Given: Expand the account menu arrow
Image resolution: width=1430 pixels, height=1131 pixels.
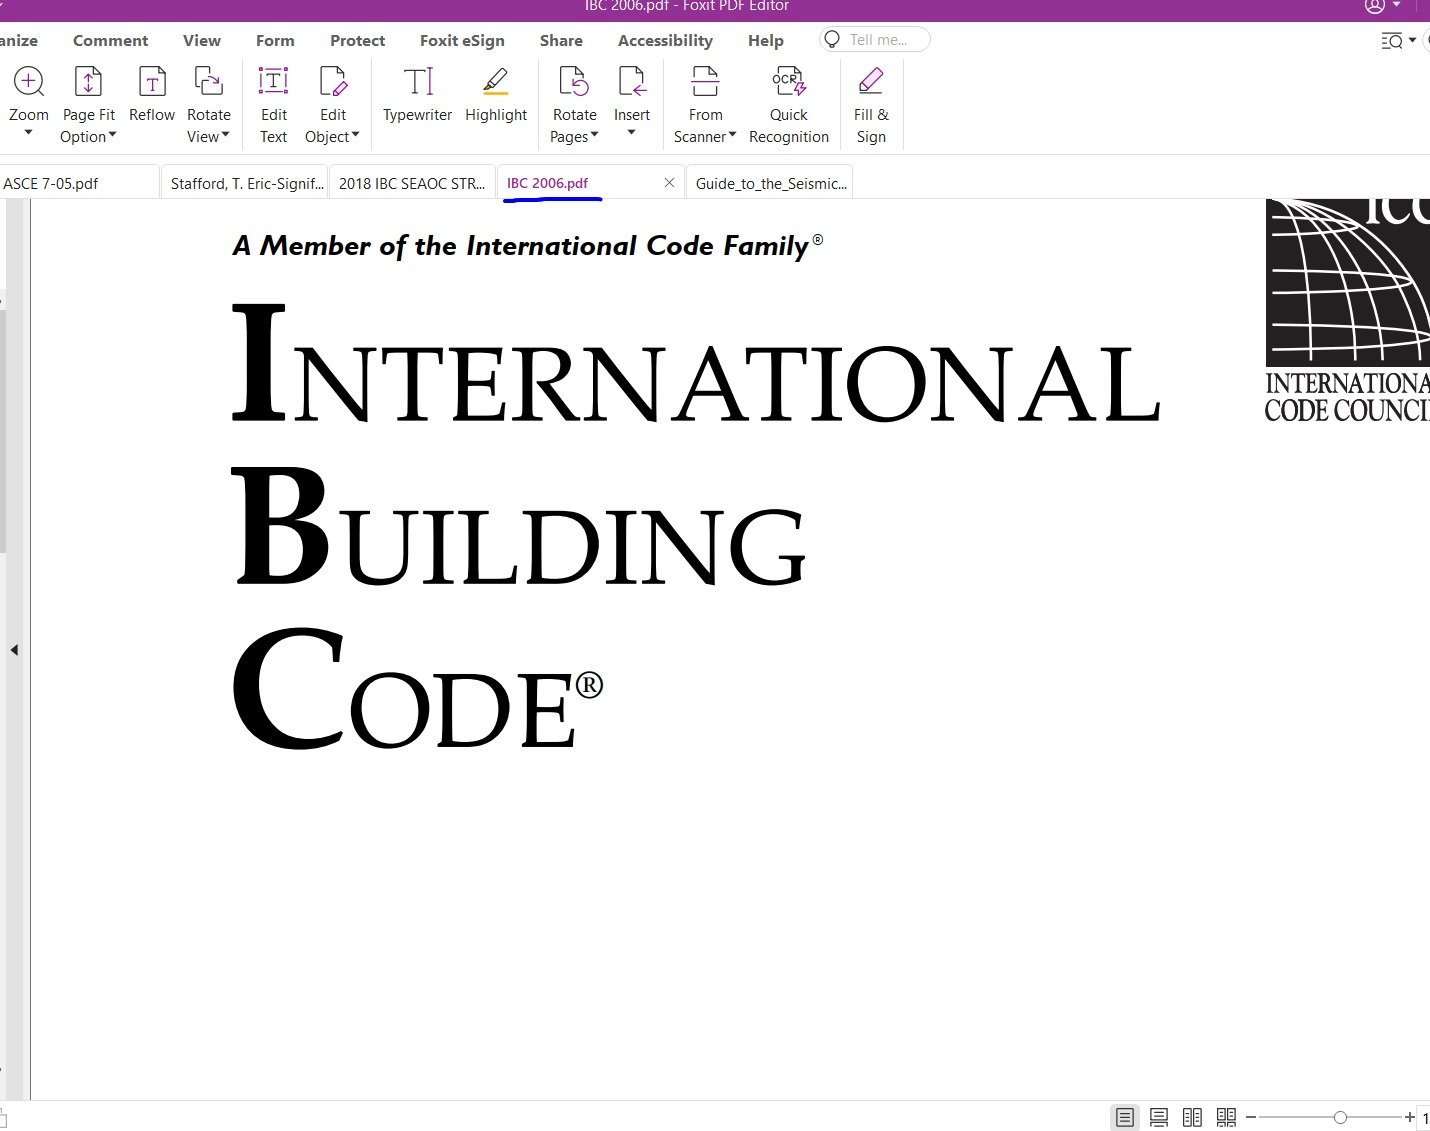Looking at the screenshot, I should click(x=1397, y=6).
